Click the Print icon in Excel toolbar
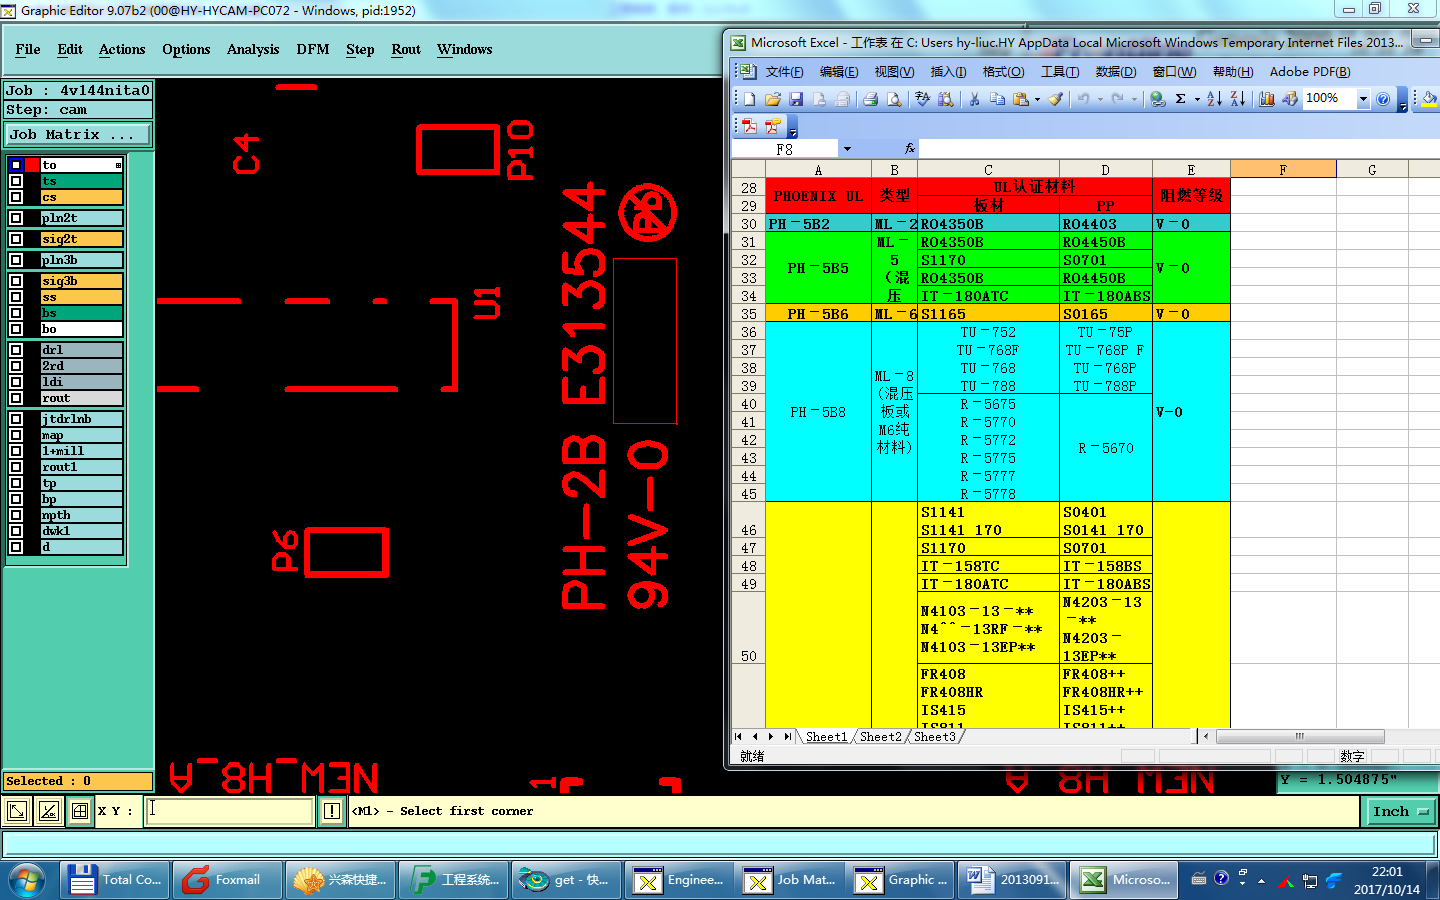 (870, 99)
